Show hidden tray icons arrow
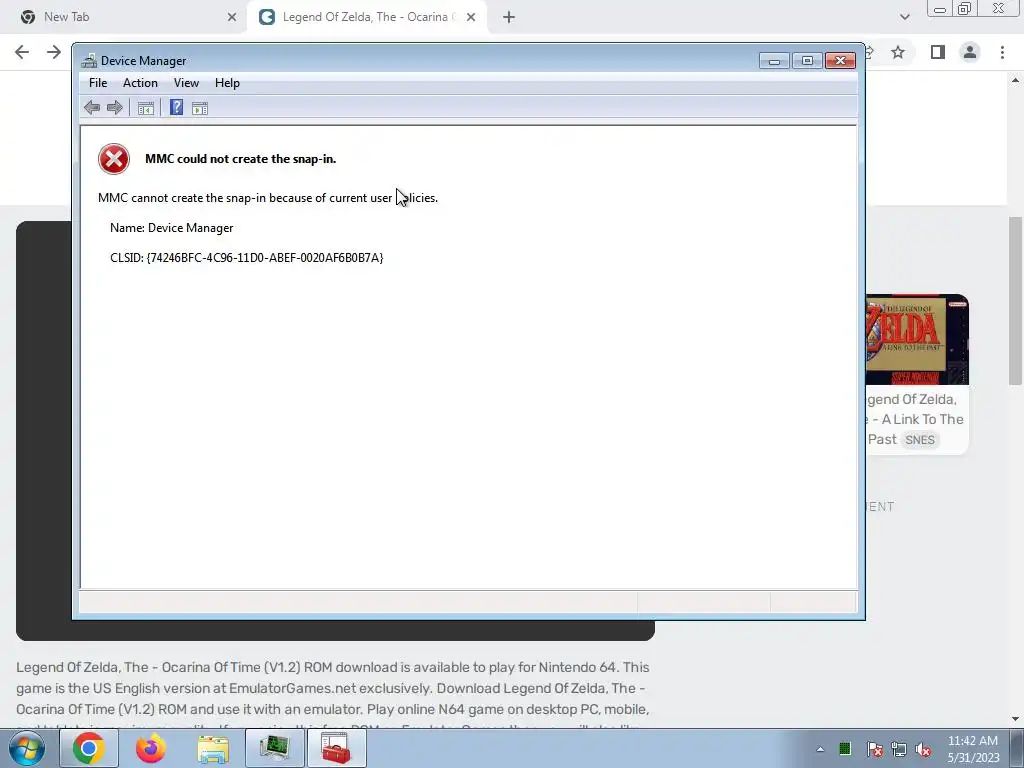 tap(820, 749)
